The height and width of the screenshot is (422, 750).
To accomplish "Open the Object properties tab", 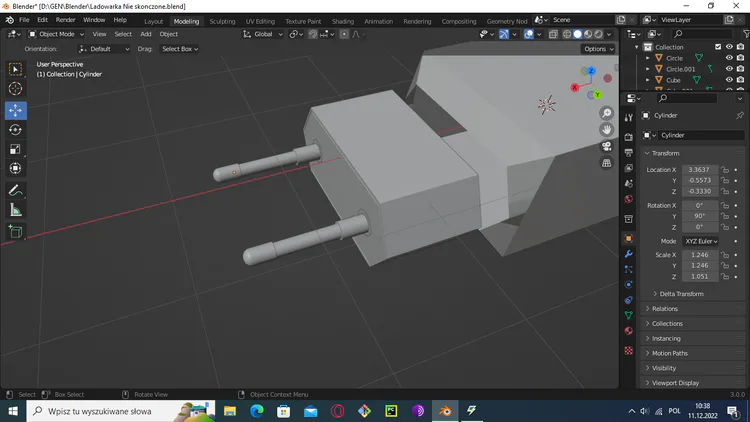I will tap(629, 238).
